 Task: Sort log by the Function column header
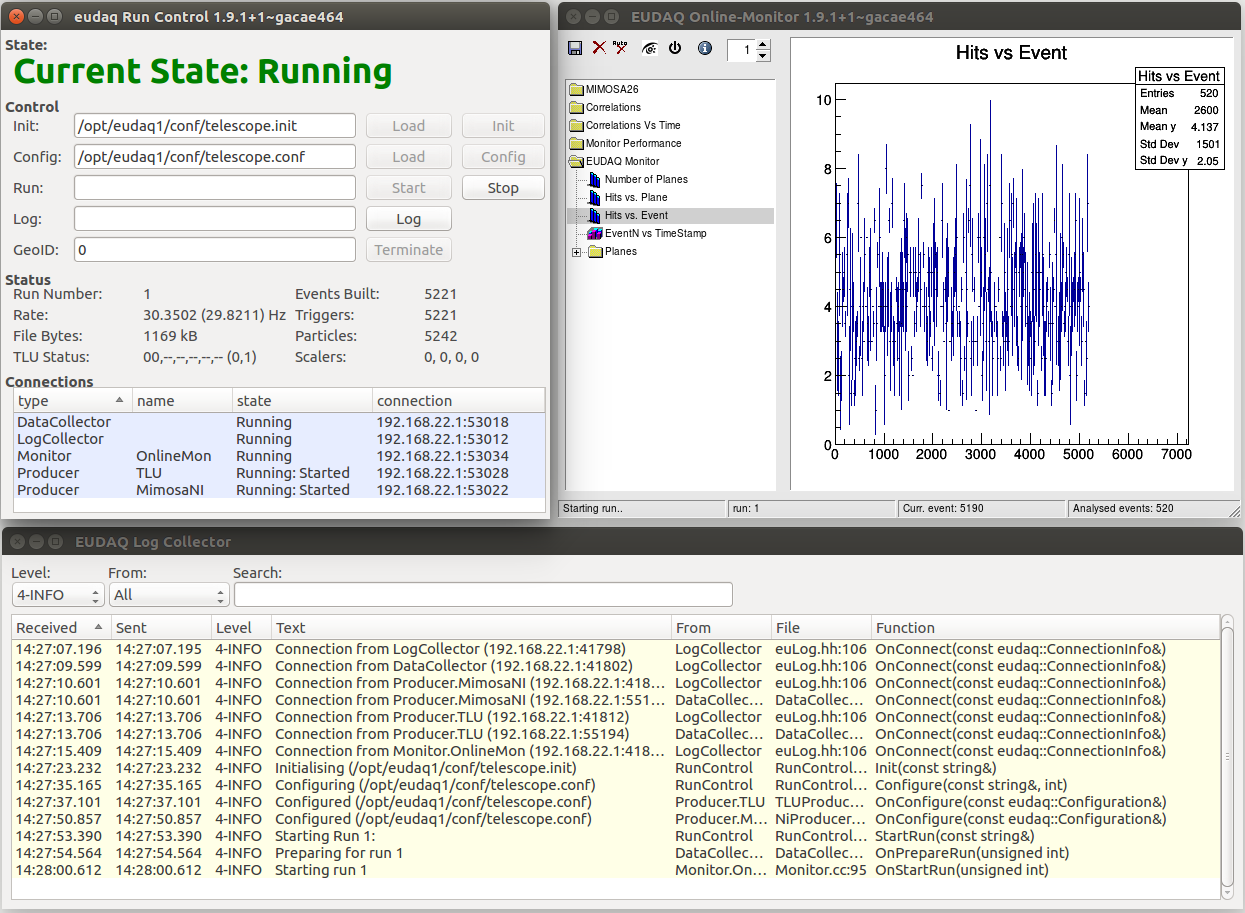pos(1045,628)
